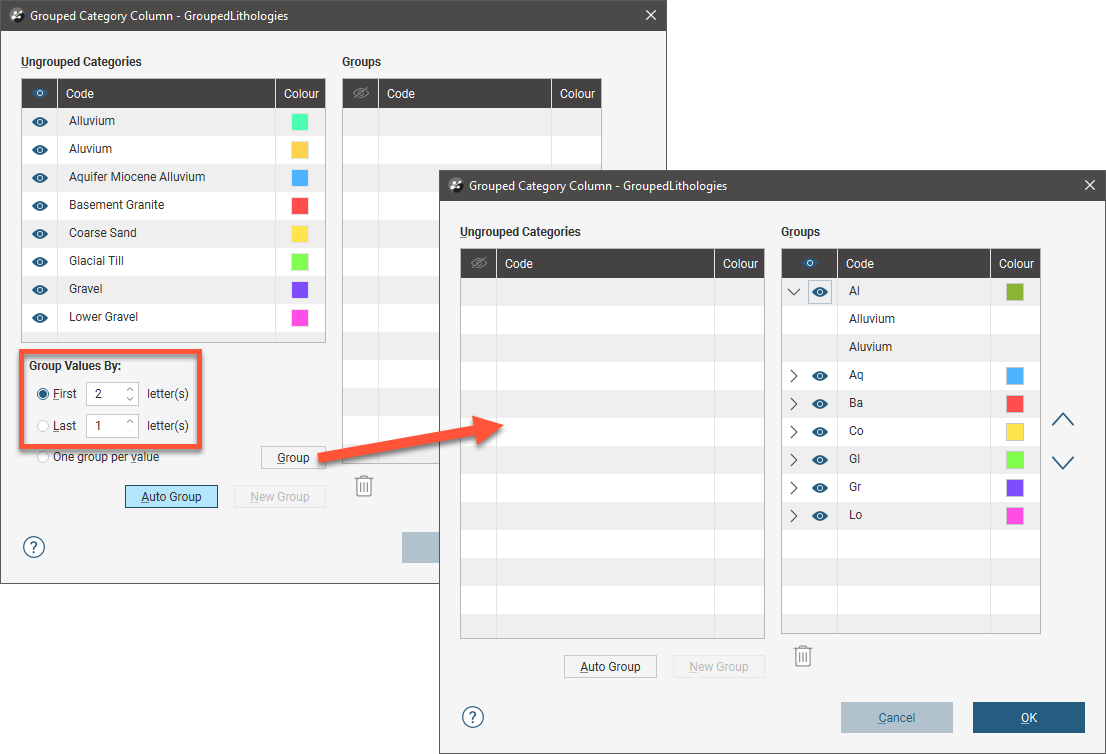Click the help icon in the back dialog
This screenshot has width=1106, height=754.
(x=34, y=547)
